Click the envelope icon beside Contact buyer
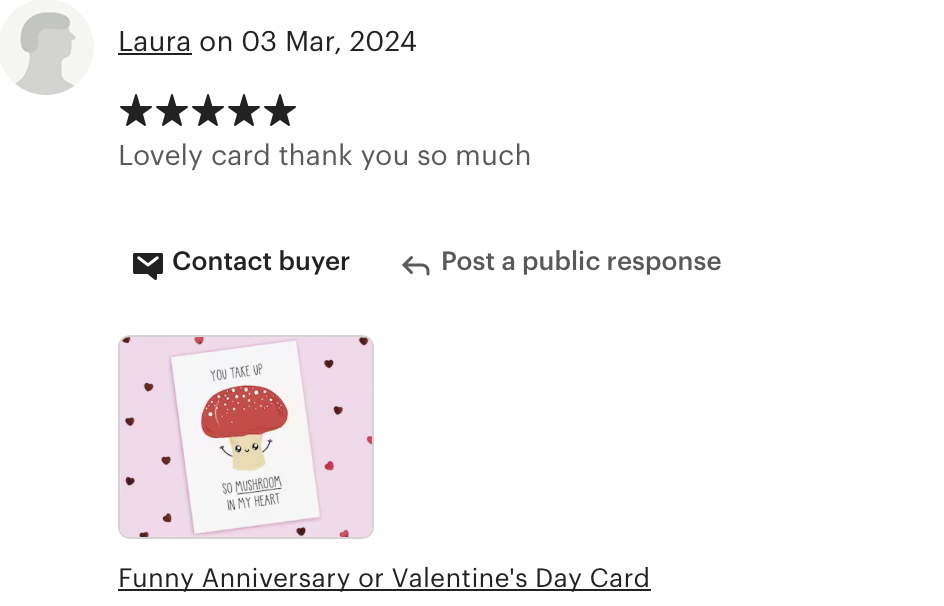 click(x=148, y=265)
